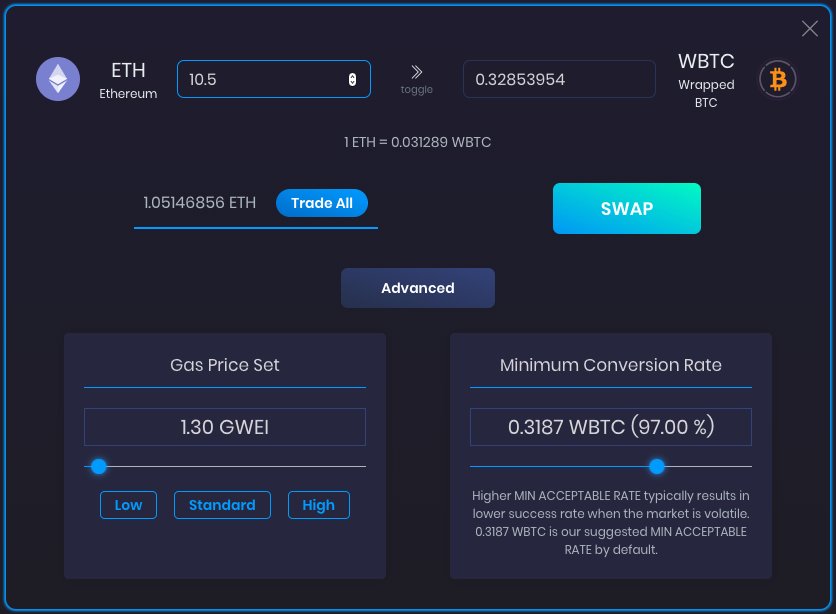The width and height of the screenshot is (836, 614).
Task: Click the SWAP button
Action: click(x=626, y=208)
